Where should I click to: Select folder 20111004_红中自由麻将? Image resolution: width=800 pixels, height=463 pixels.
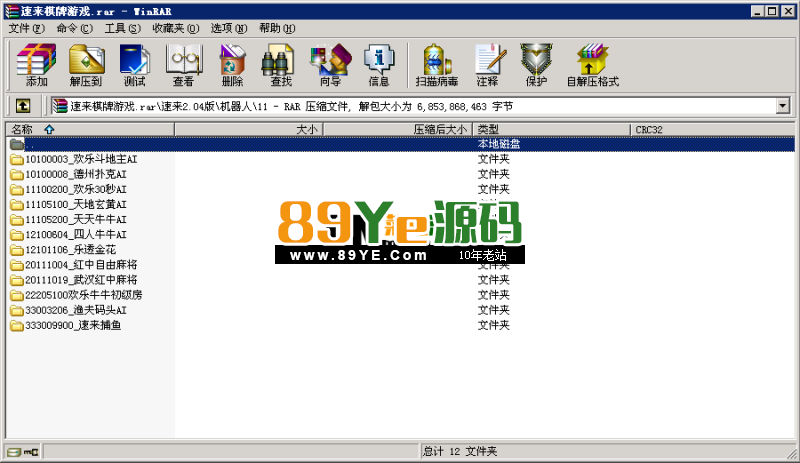coord(73,264)
